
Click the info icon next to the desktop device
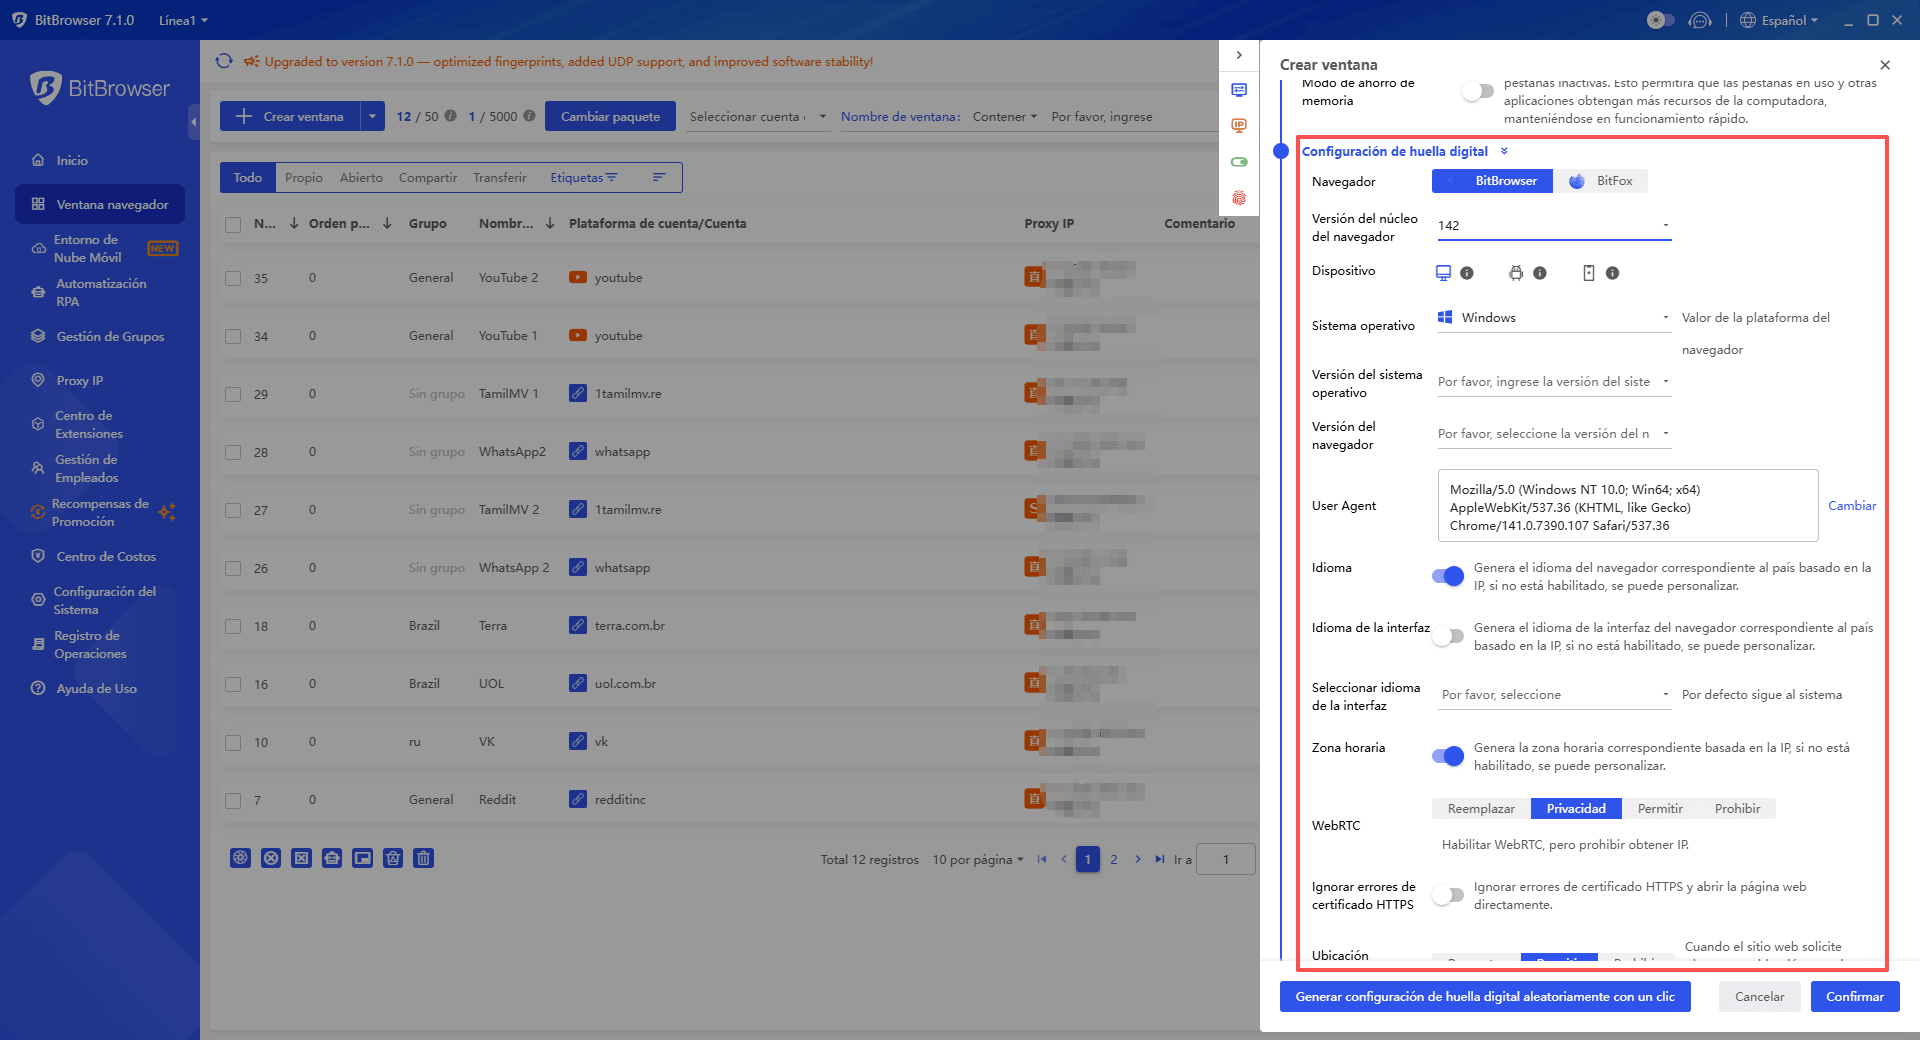coord(1467,273)
